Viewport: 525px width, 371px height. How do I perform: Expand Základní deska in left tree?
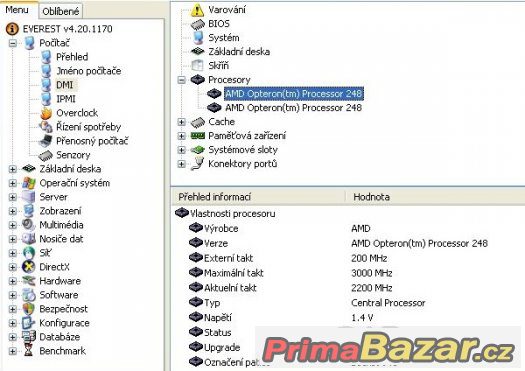[13, 169]
